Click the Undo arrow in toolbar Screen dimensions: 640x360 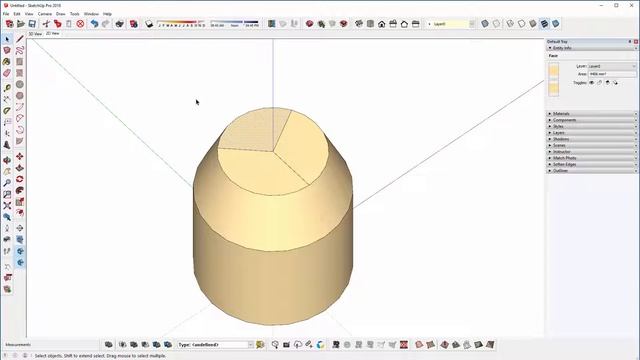coord(94,24)
